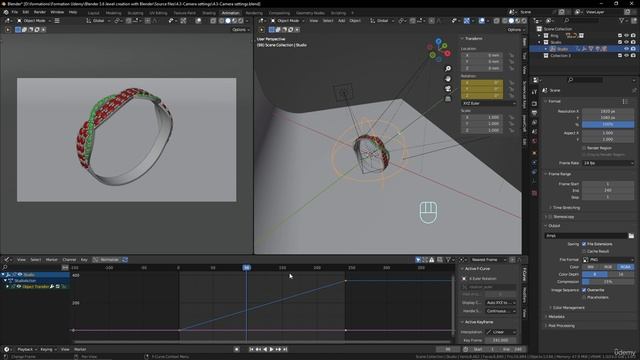Click the current frame marker in graph editor

[247, 268]
